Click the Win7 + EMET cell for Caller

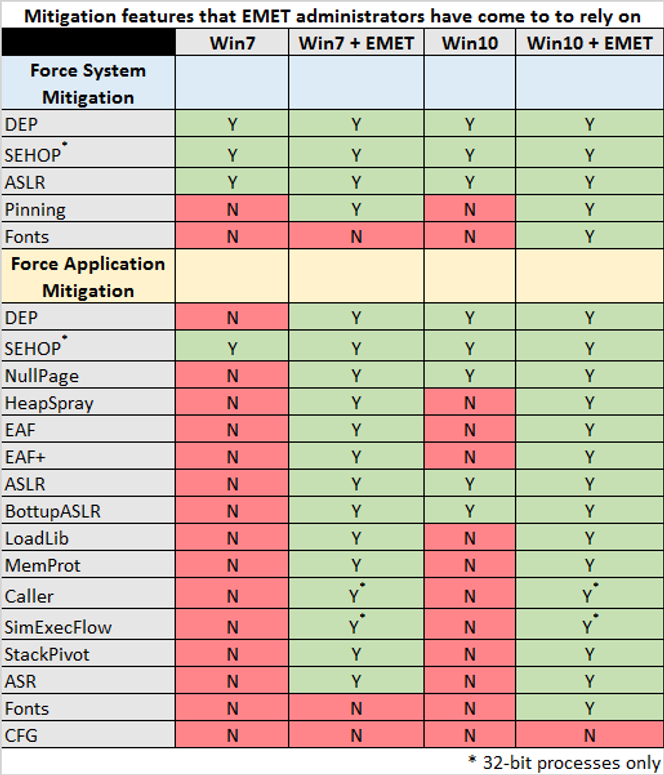(356, 594)
